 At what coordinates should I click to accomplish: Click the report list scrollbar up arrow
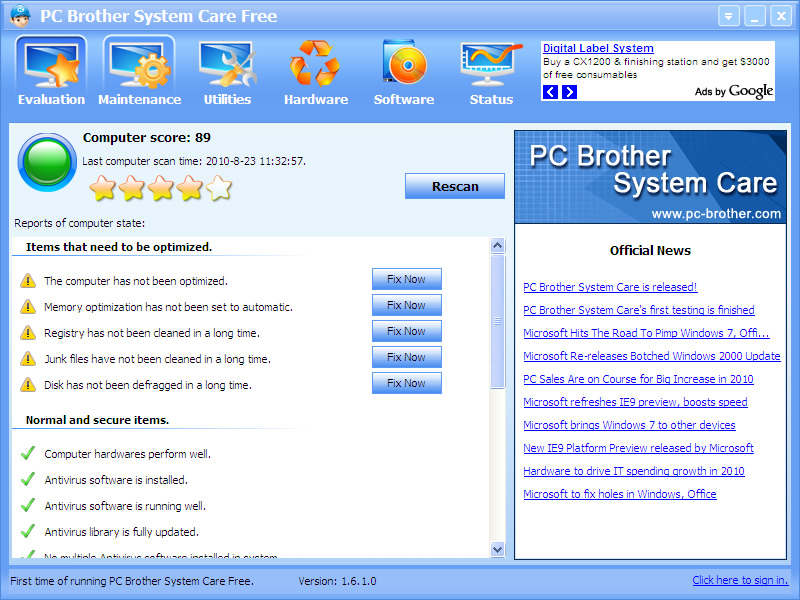coord(497,246)
